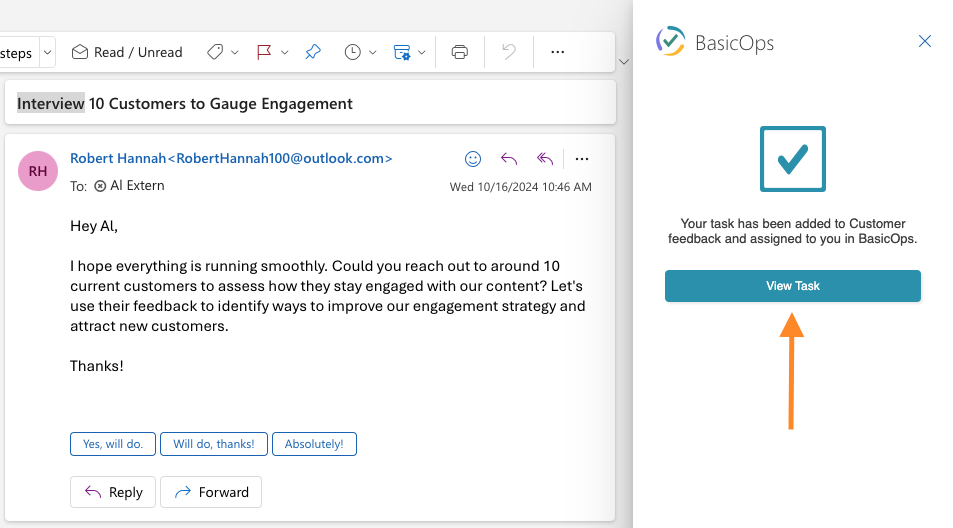Choose the 'Yes, will do.' suggested reply
953x528 pixels.
113,444
